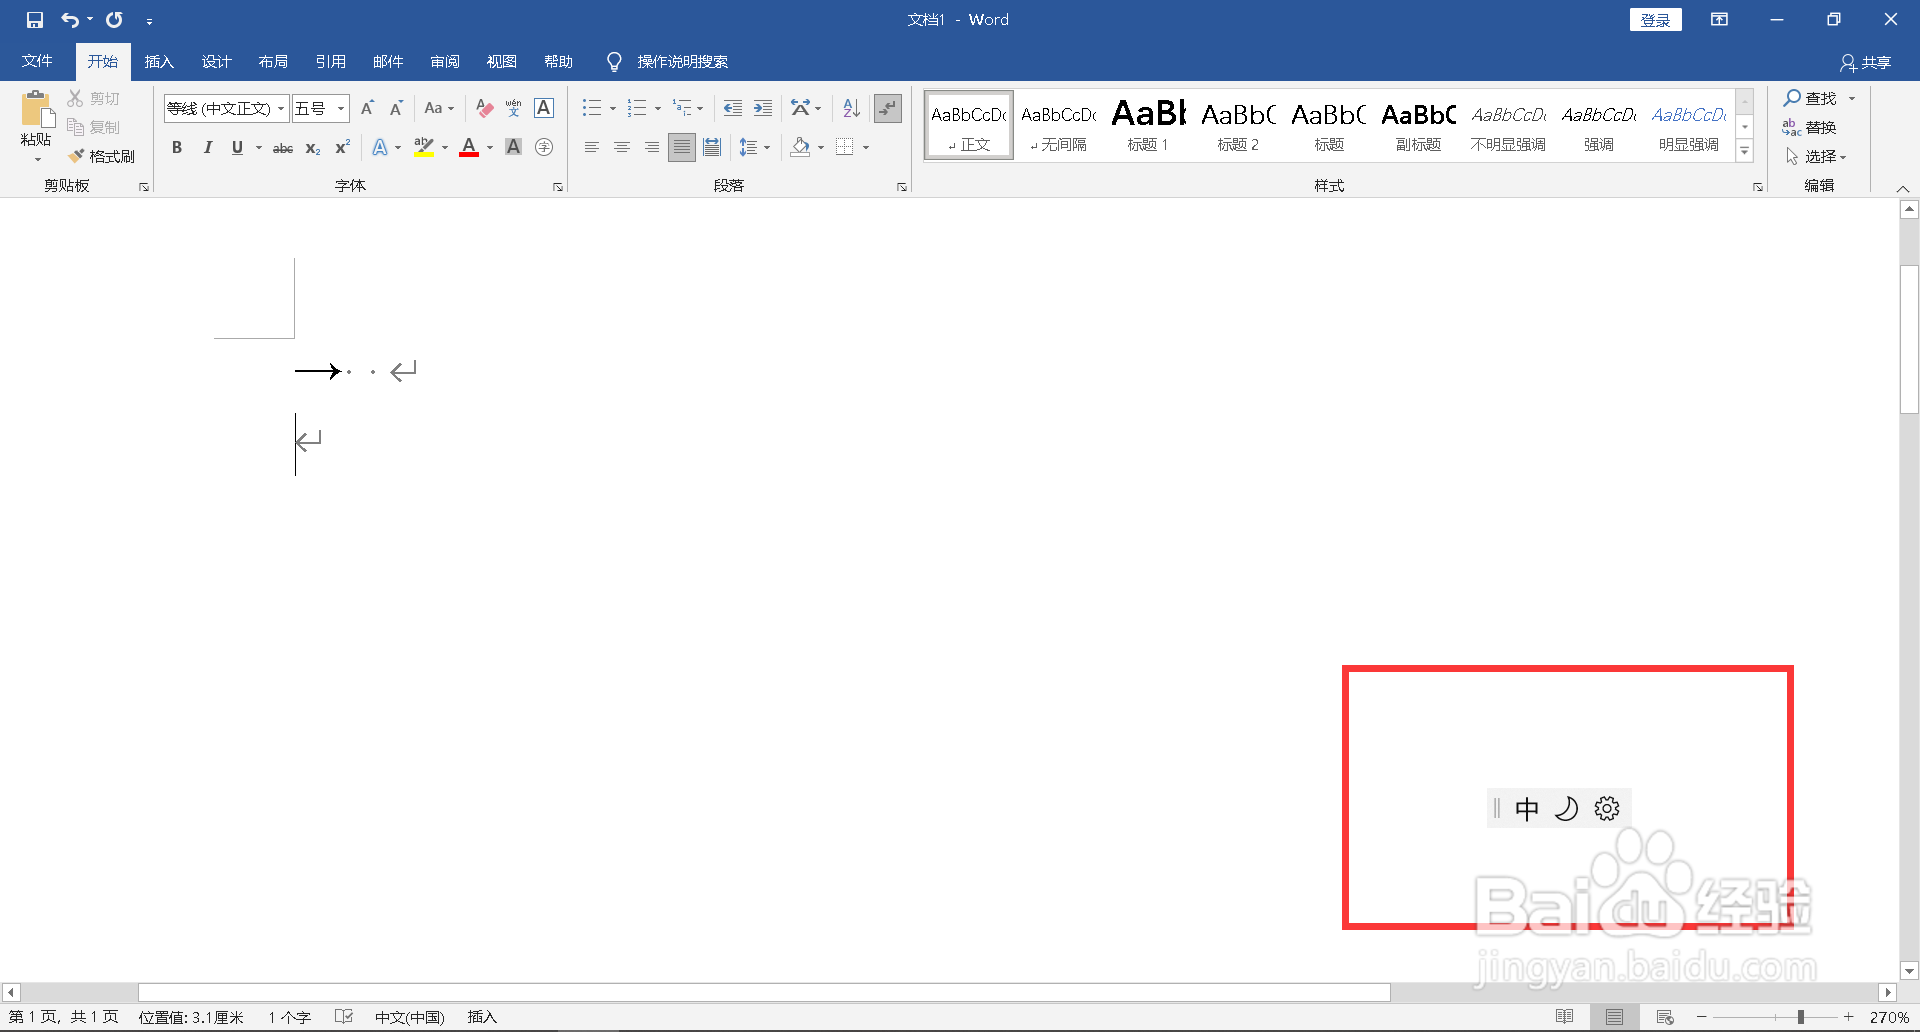The image size is (1920, 1032).
Task: Click the 替换 Replace button
Action: (x=1810, y=127)
